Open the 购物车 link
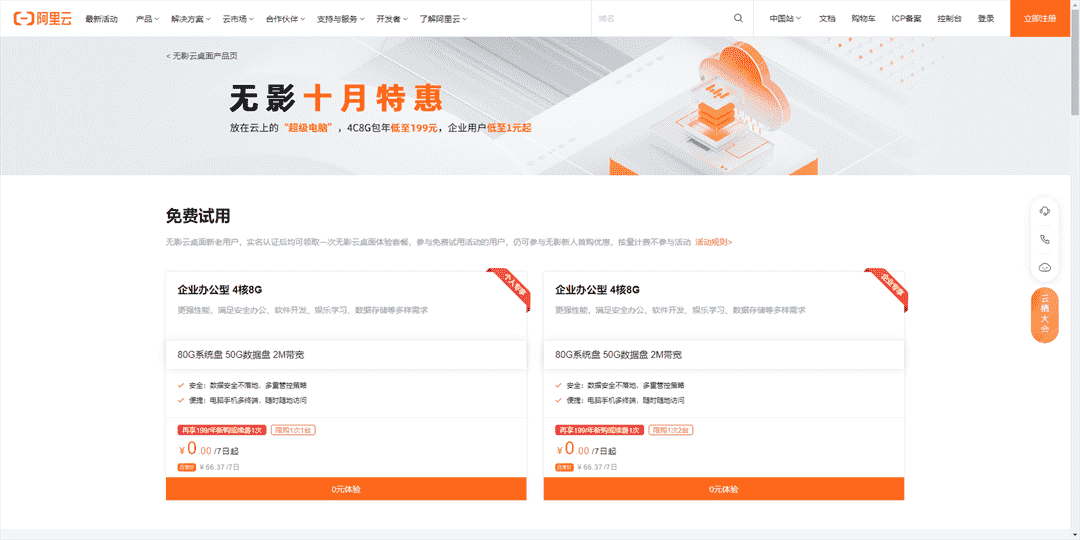Viewport: 1080px width, 540px height. pos(863,19)
